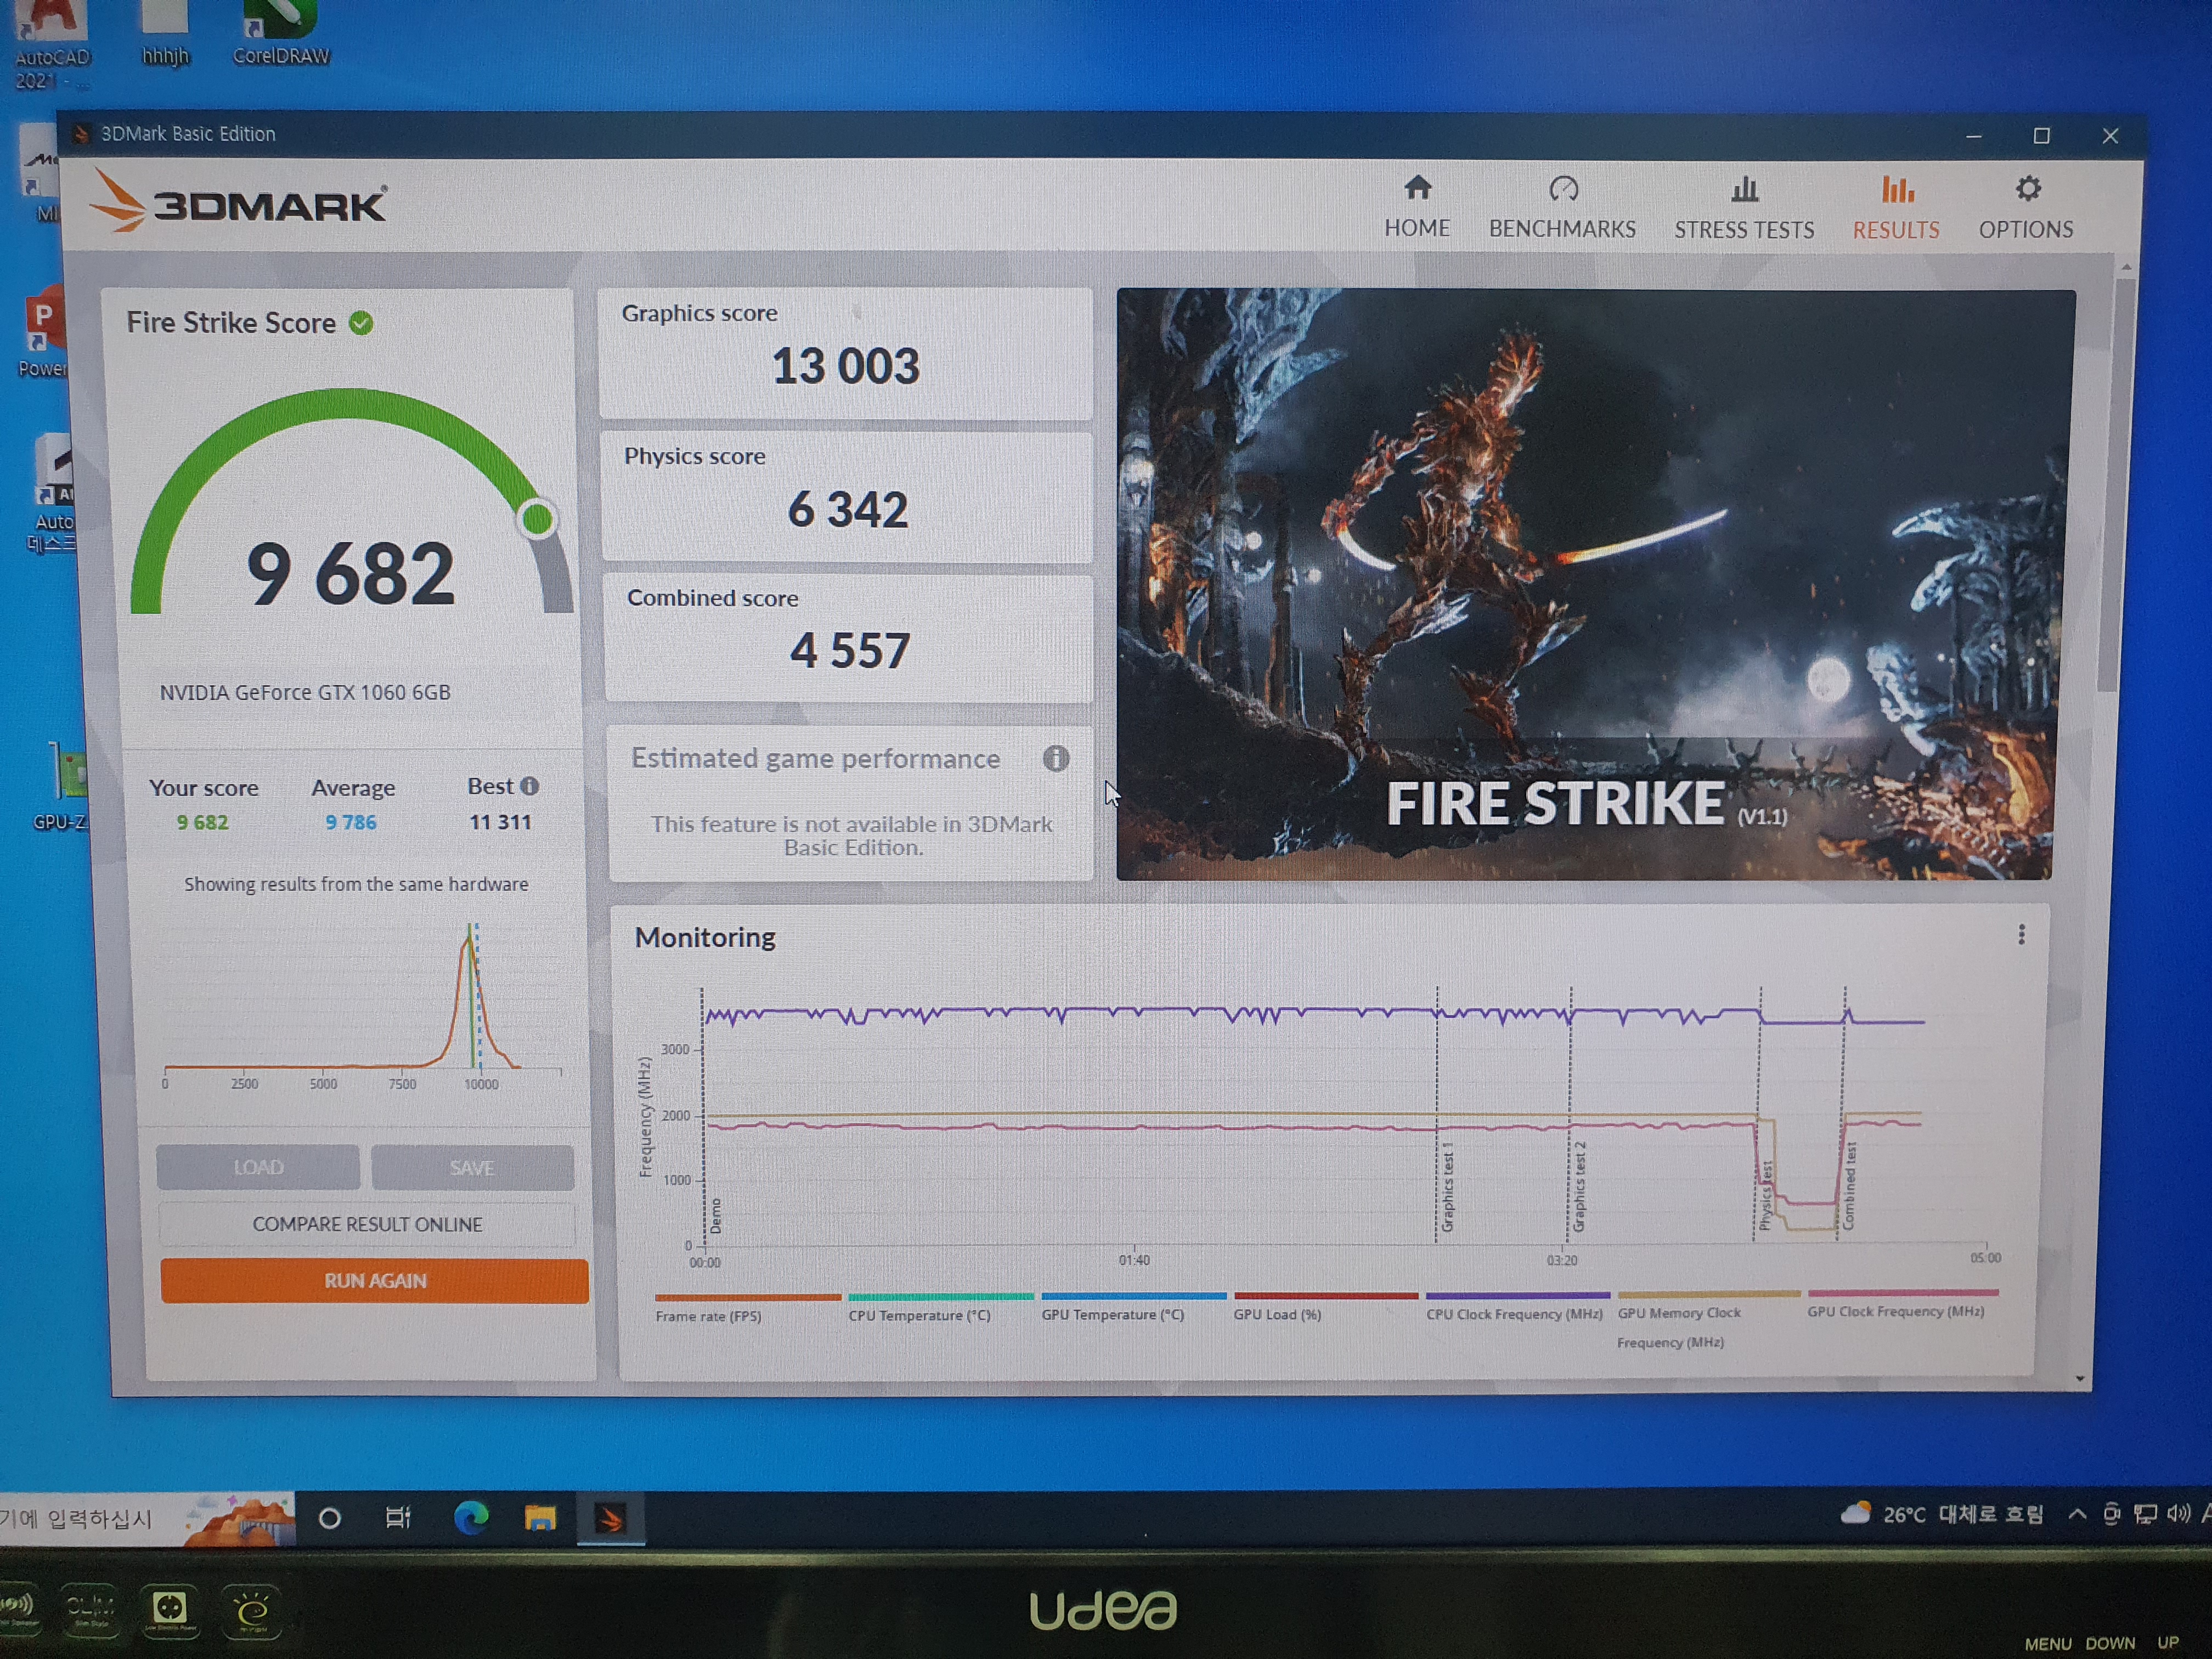Click the Cortana circle icon on taskbar

click(329, 1519)
